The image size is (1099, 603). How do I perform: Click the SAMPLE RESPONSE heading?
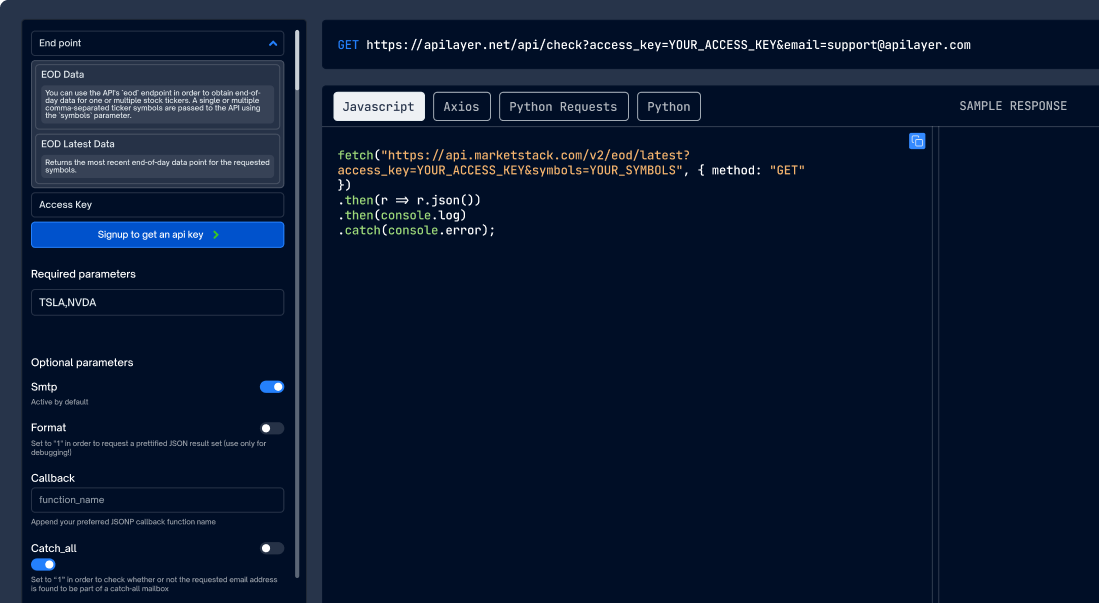[x=1012, y=106]
